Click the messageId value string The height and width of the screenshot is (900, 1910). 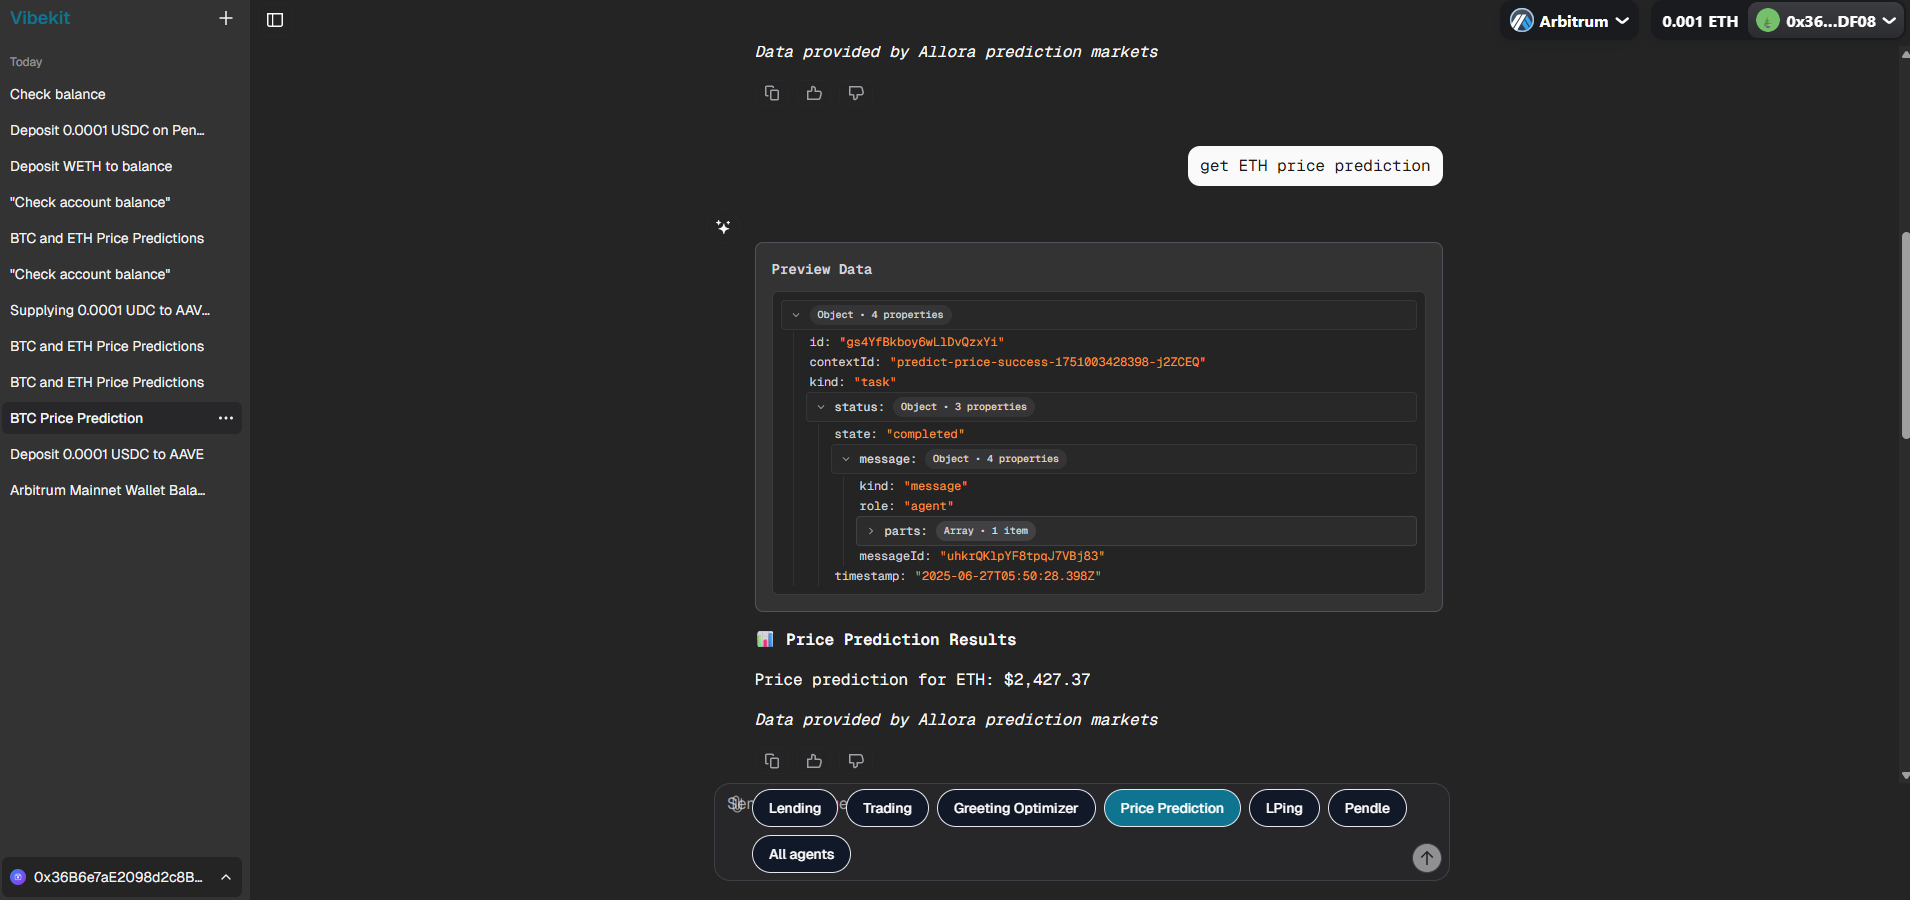[x=1022, y=556]
